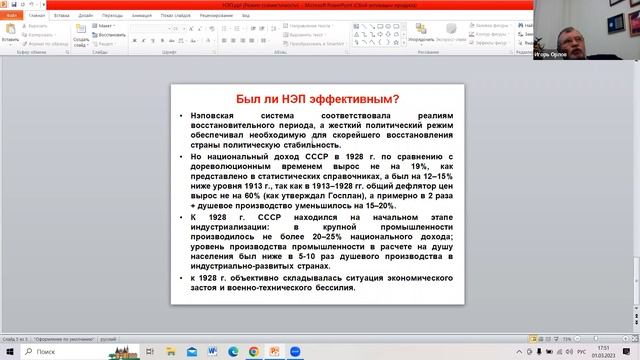Expand the Шрифт group dialog launcher

pos(214,52)
